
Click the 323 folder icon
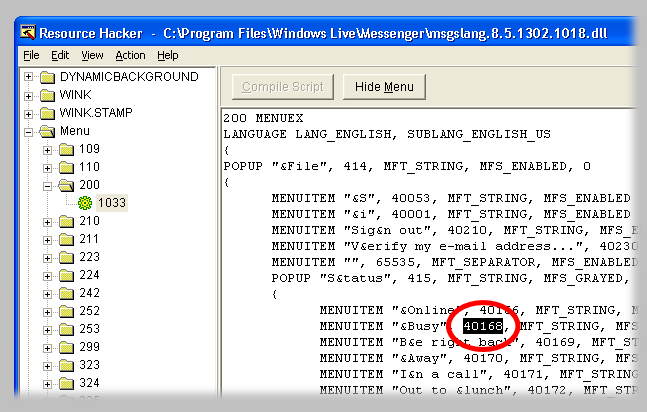pos(66,365)
